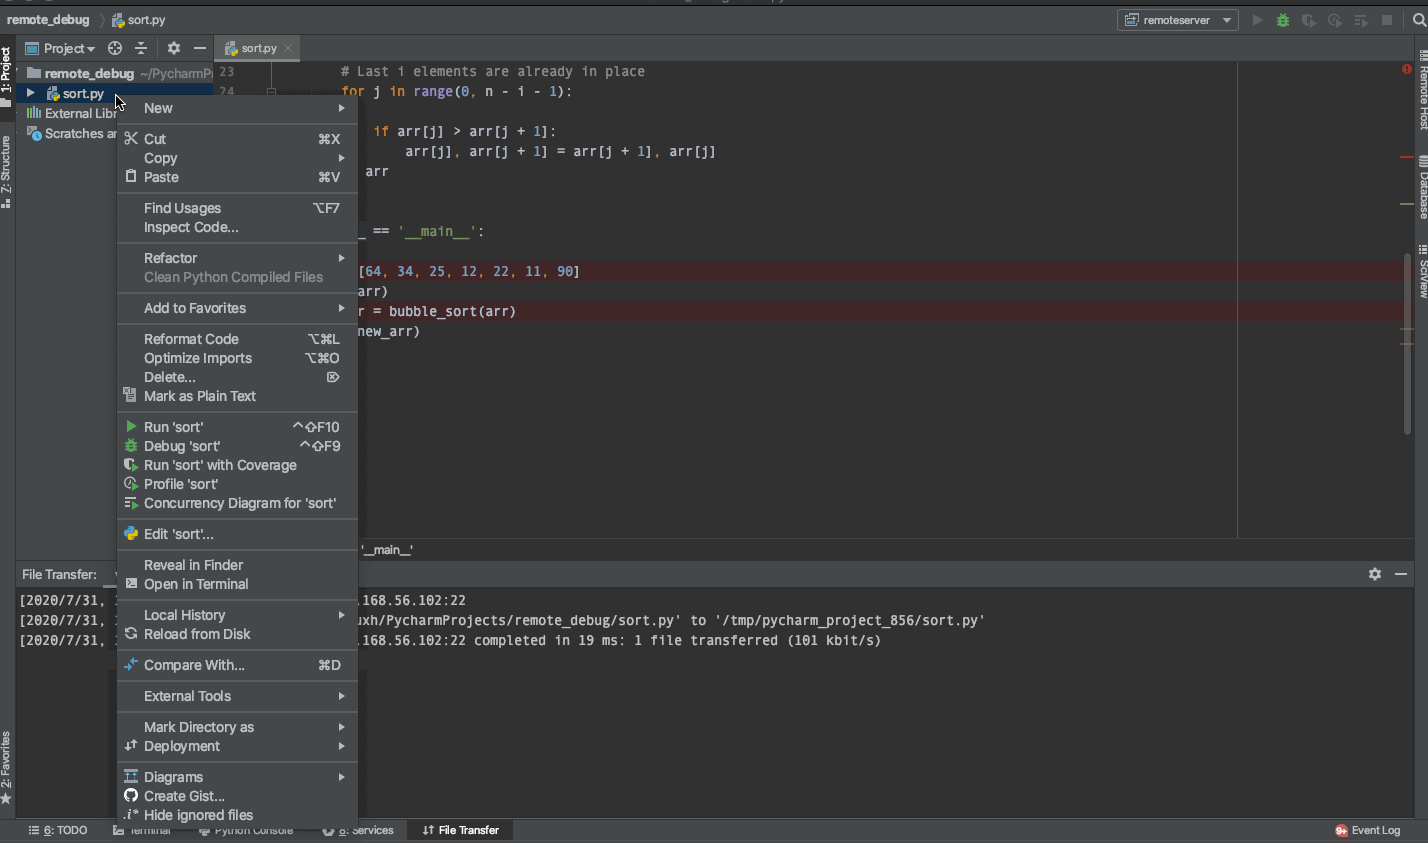Click Inspect Code... menu entry
Viewport: 1428px width, 843px height.
[237, 227]
